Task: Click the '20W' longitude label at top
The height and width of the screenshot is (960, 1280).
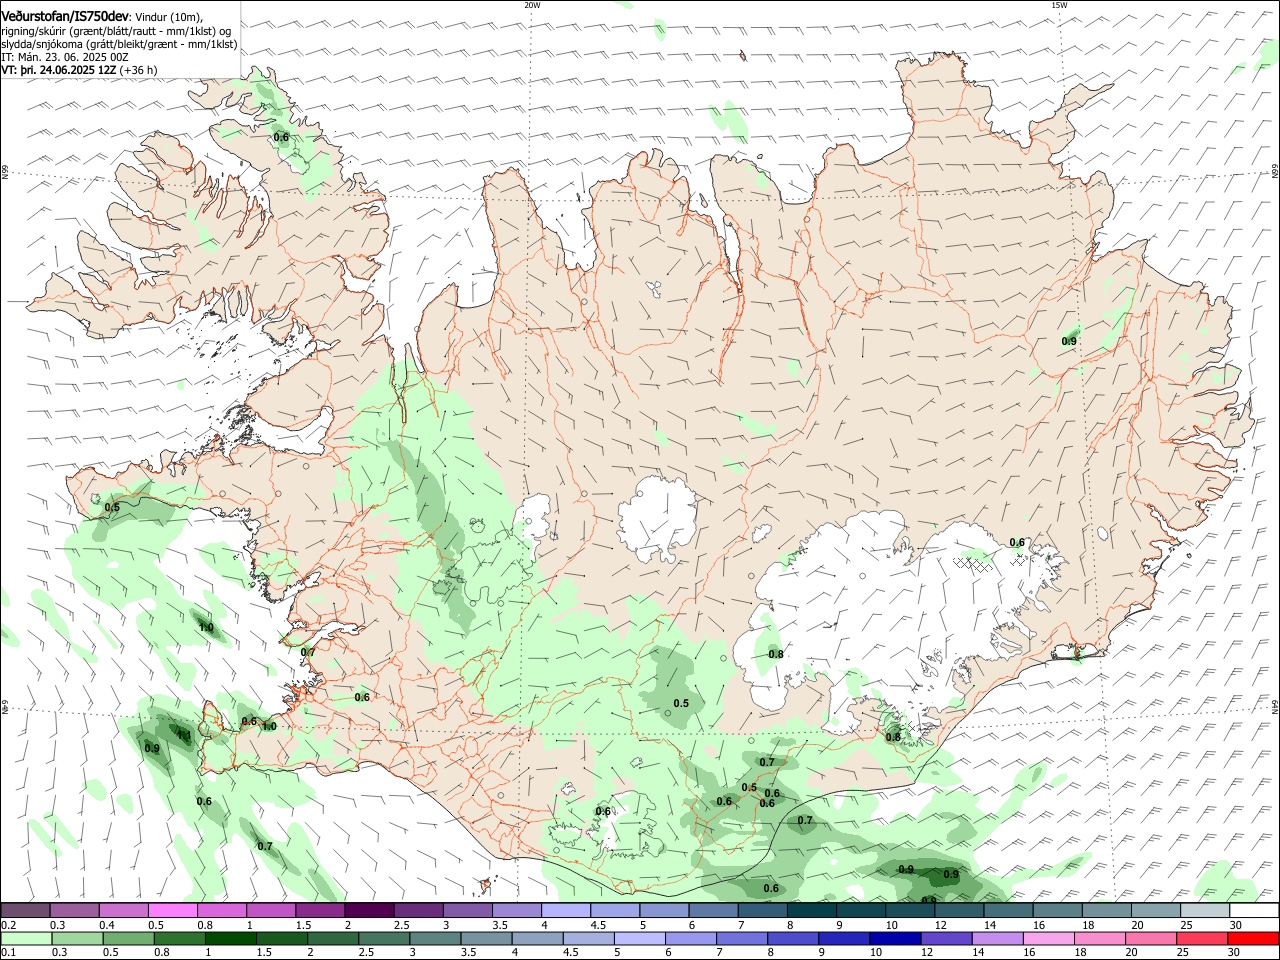Action: (x=532, y=5)
